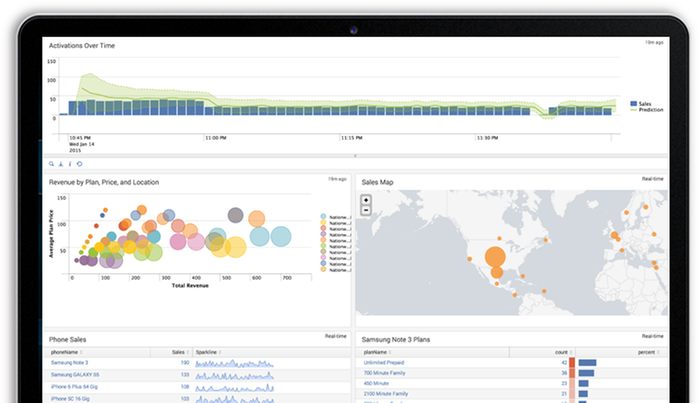Sort the plans table by count column

click(558, 352)
